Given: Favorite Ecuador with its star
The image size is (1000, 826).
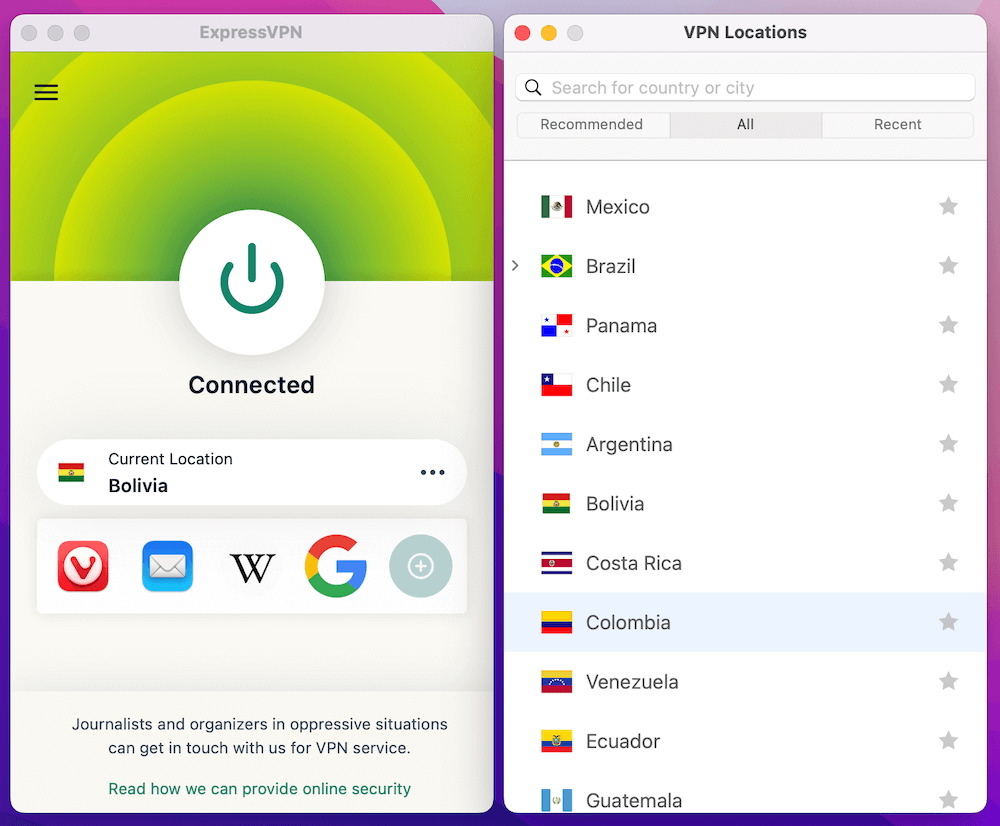Looking at the screenshot, I should 948,740.
